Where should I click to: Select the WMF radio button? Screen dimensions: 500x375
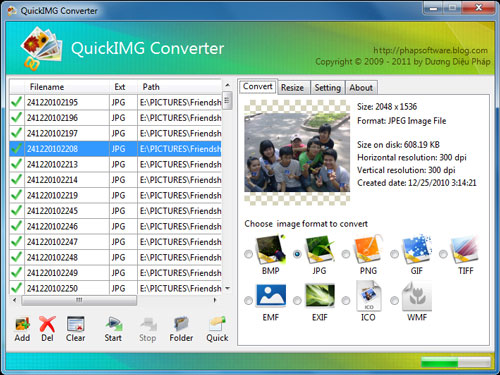pyautogui.click(x=394, y=301)
